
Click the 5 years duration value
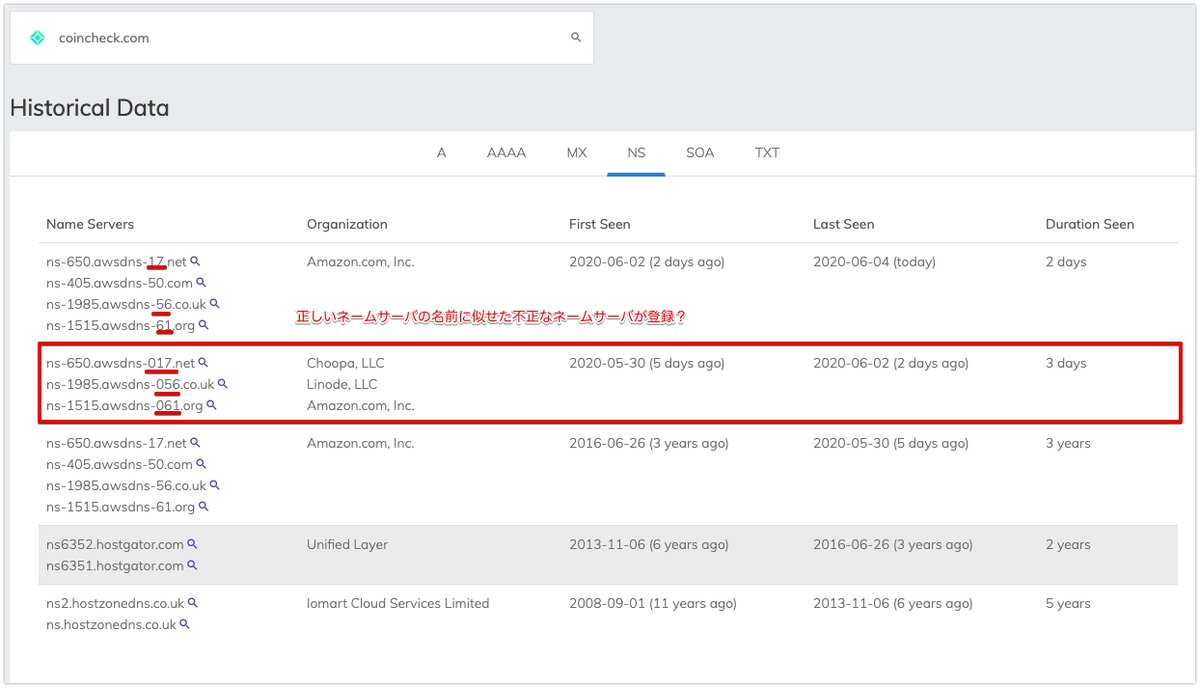[x=1068, y=603]
